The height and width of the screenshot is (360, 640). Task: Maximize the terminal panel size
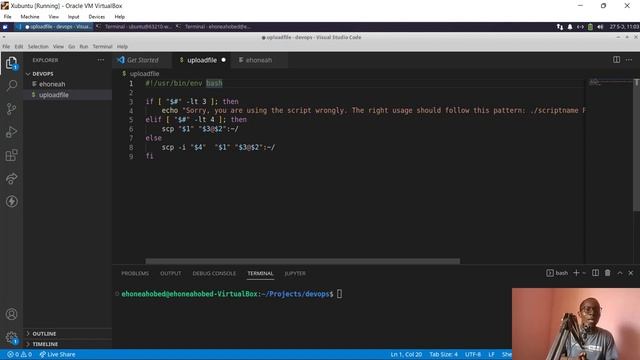tap(620, 273)
